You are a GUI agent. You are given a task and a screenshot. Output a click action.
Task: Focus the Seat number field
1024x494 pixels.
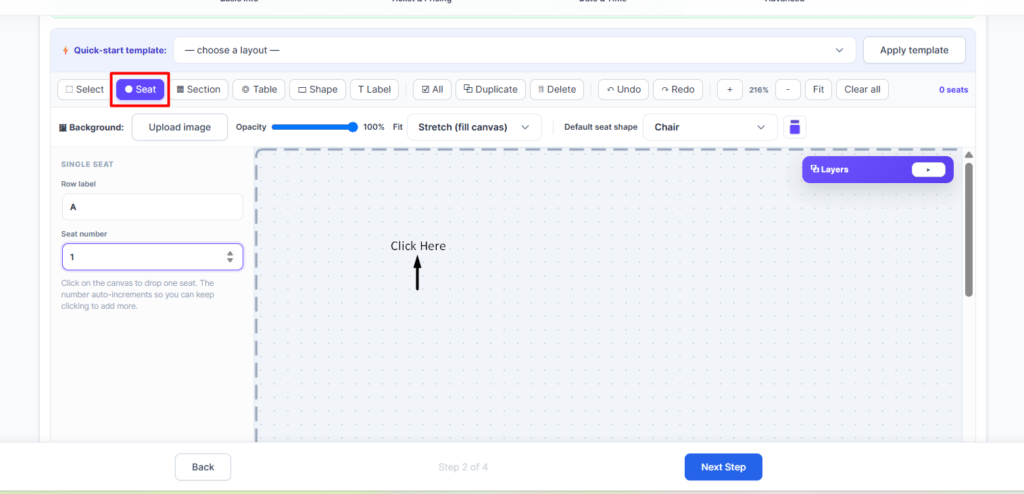coord(152,257)
